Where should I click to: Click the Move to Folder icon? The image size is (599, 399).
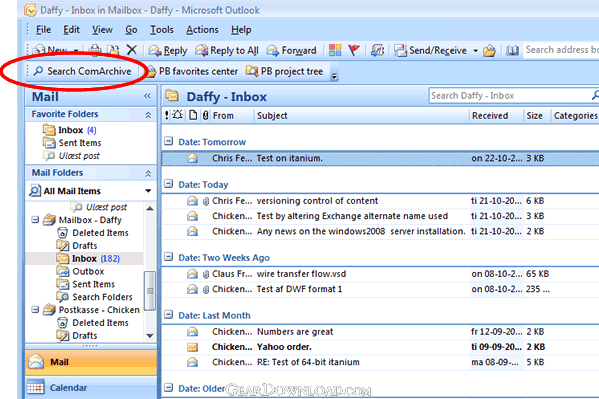(x=113, y=50)
